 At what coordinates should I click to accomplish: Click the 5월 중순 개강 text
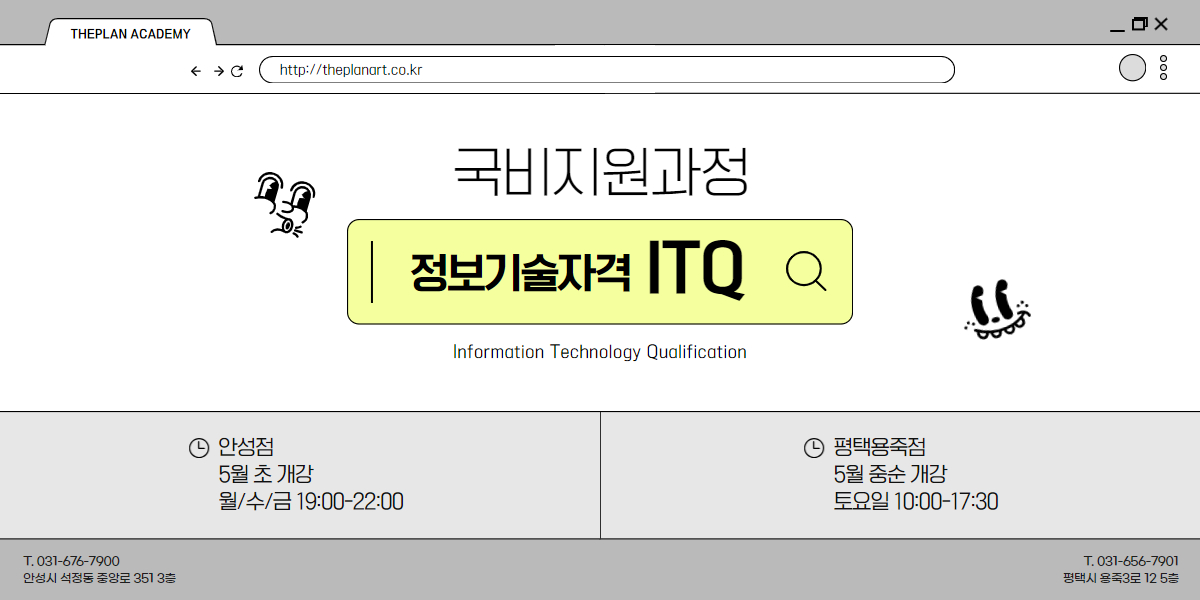pyautogui.click(x=890, y=474)
